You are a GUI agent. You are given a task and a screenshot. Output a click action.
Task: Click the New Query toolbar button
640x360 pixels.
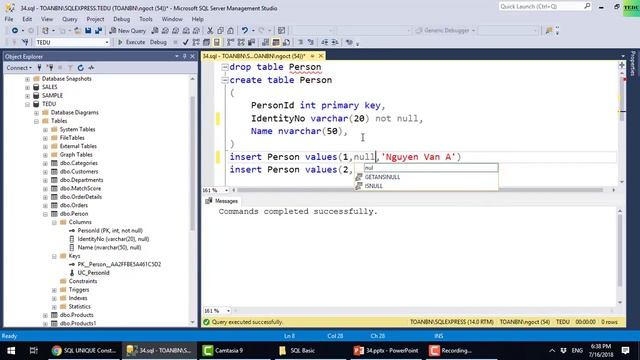pyautogui.click(x=127, y=31)
